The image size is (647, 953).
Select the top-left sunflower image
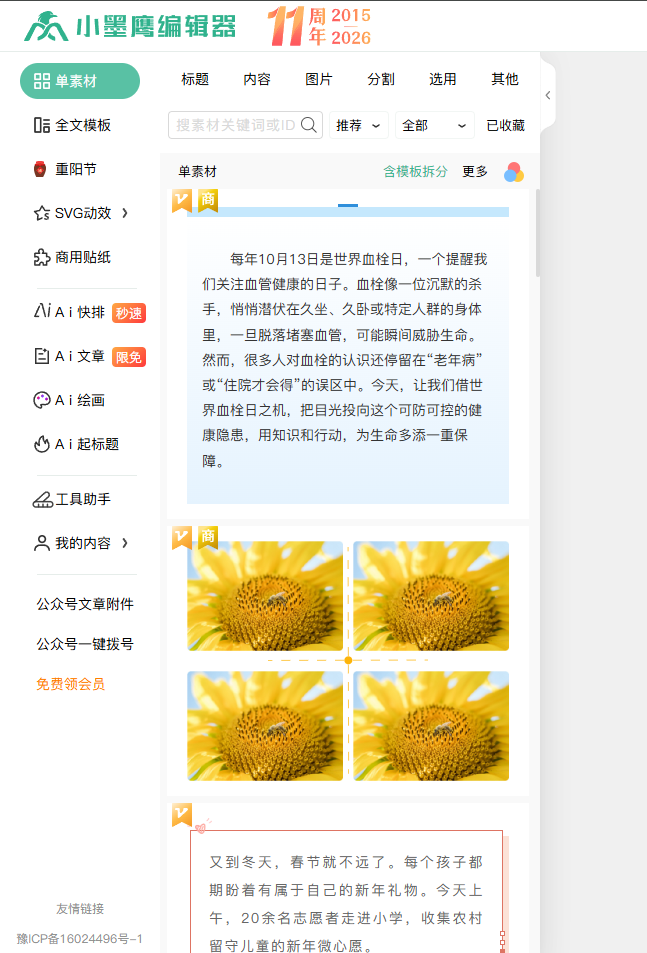[x=265, y=596]
